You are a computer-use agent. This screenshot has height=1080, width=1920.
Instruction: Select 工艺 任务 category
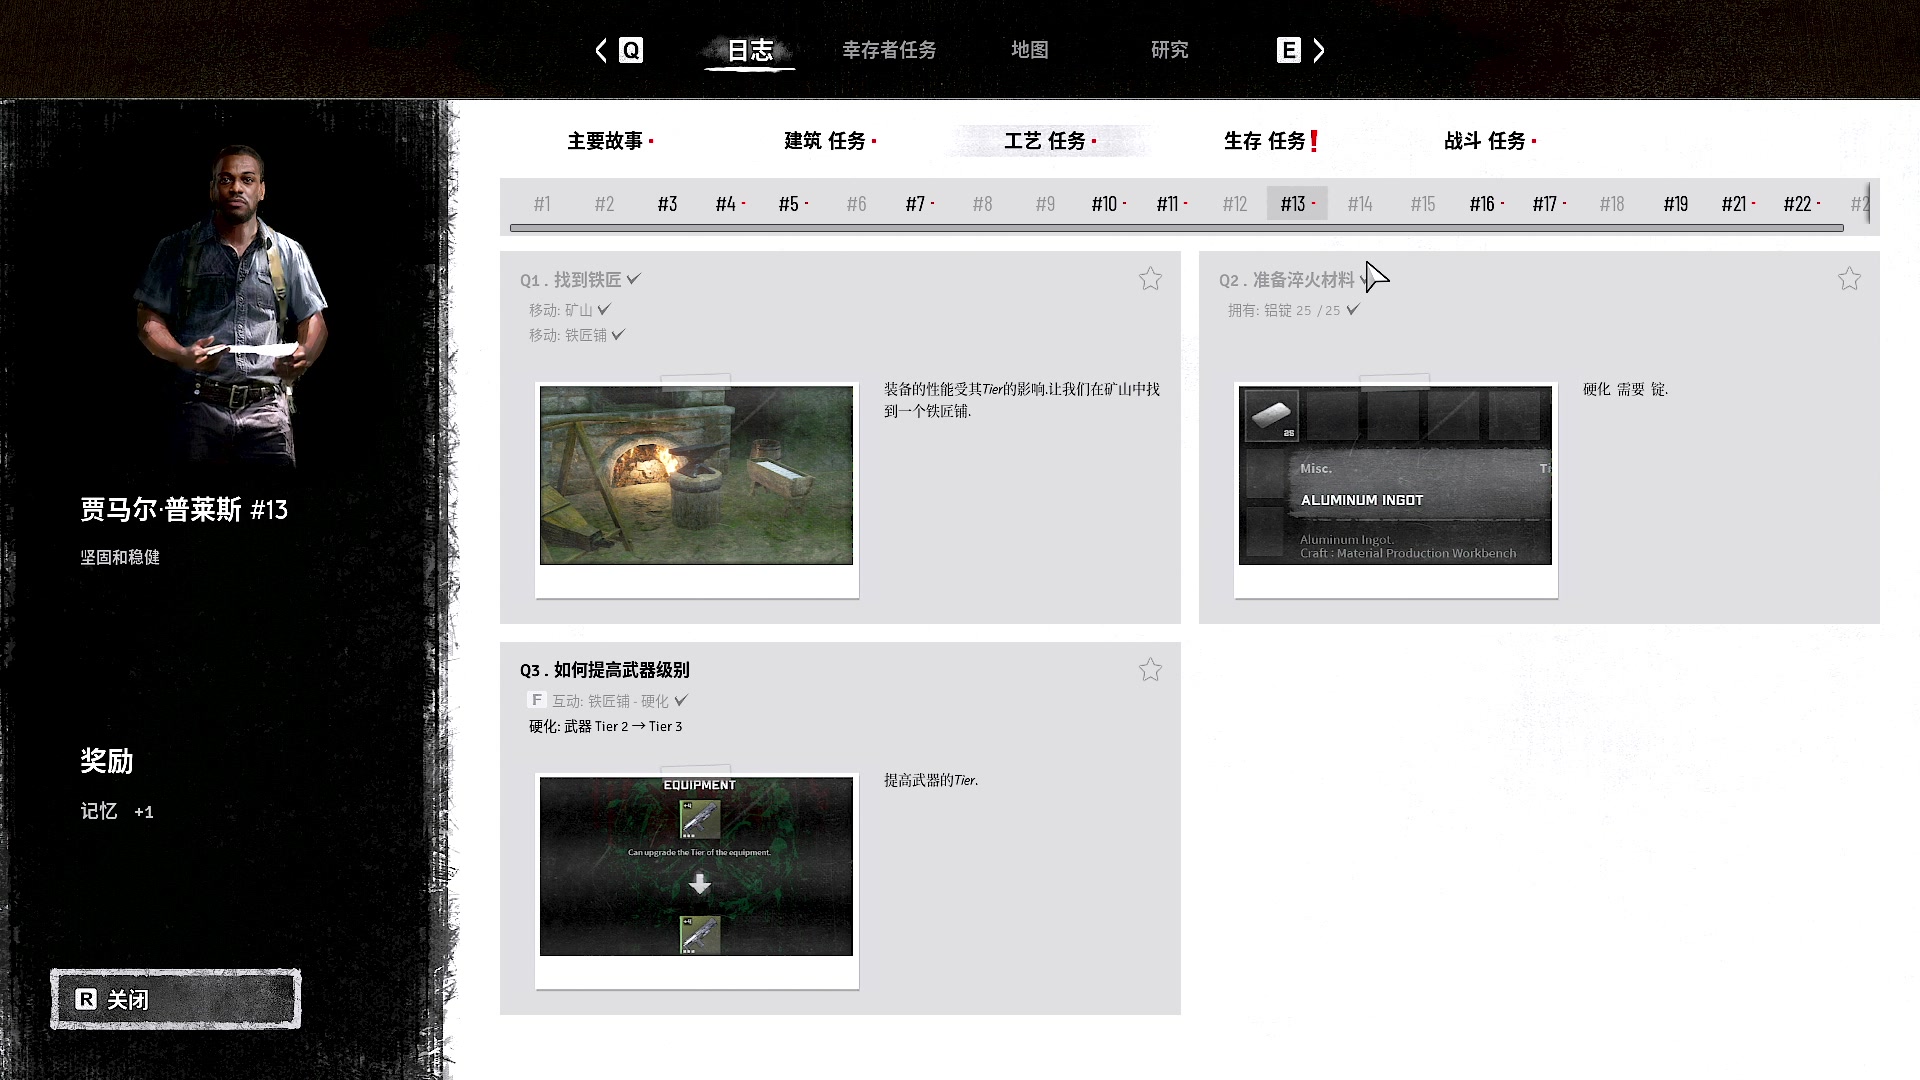[1050, 141]
